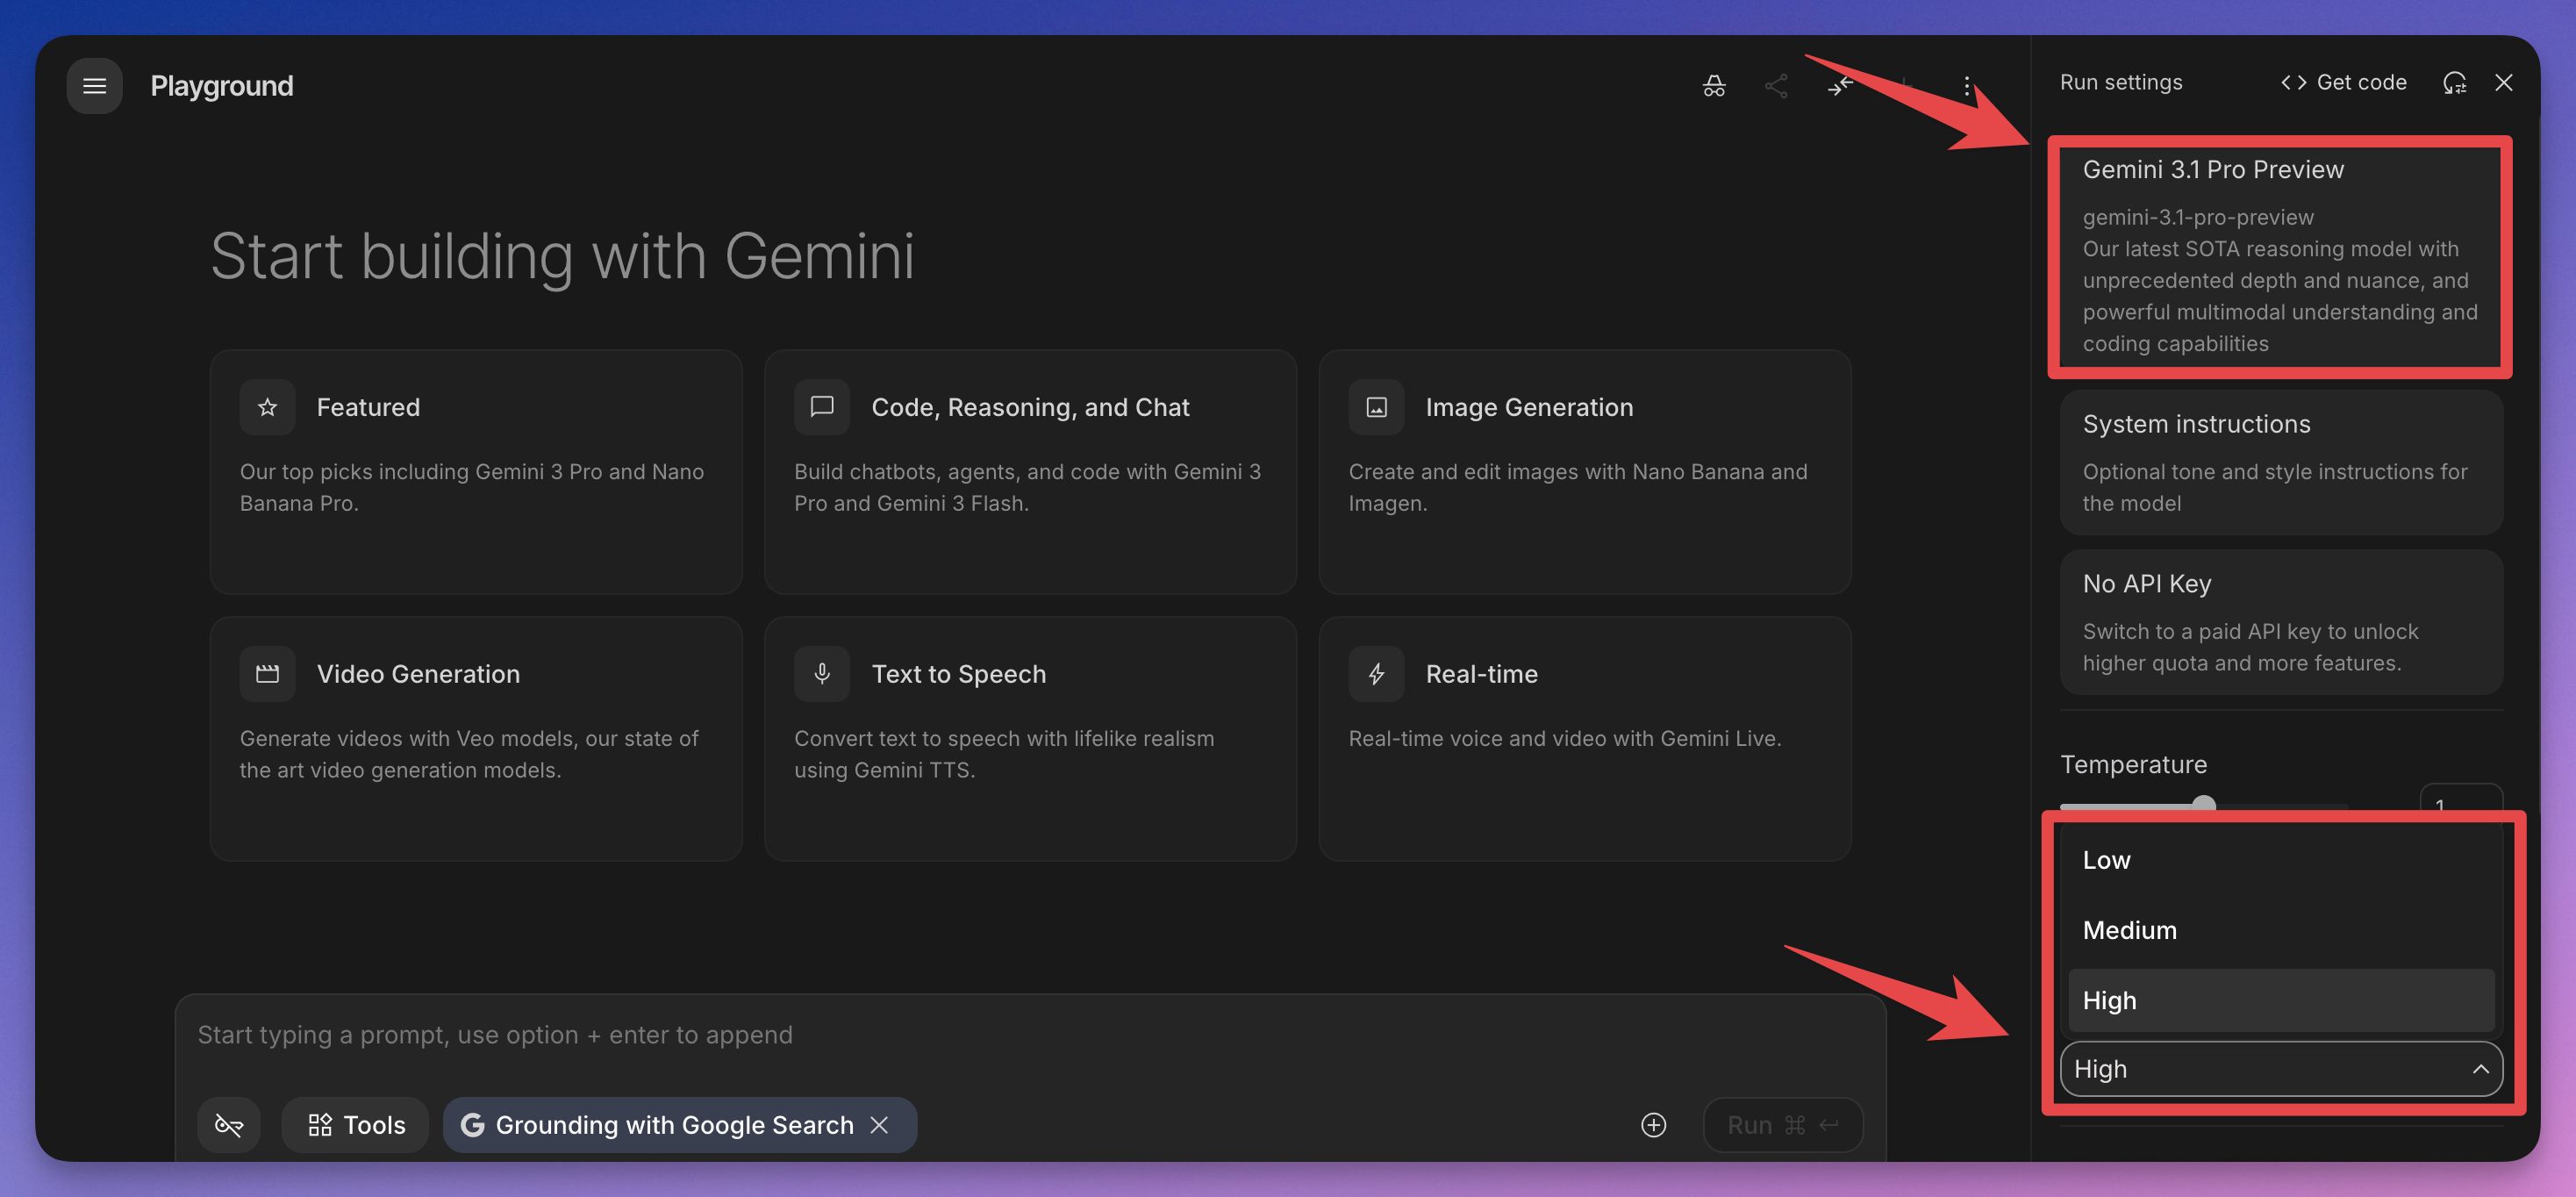Click the Temperature slider handle

(2203, 804)
